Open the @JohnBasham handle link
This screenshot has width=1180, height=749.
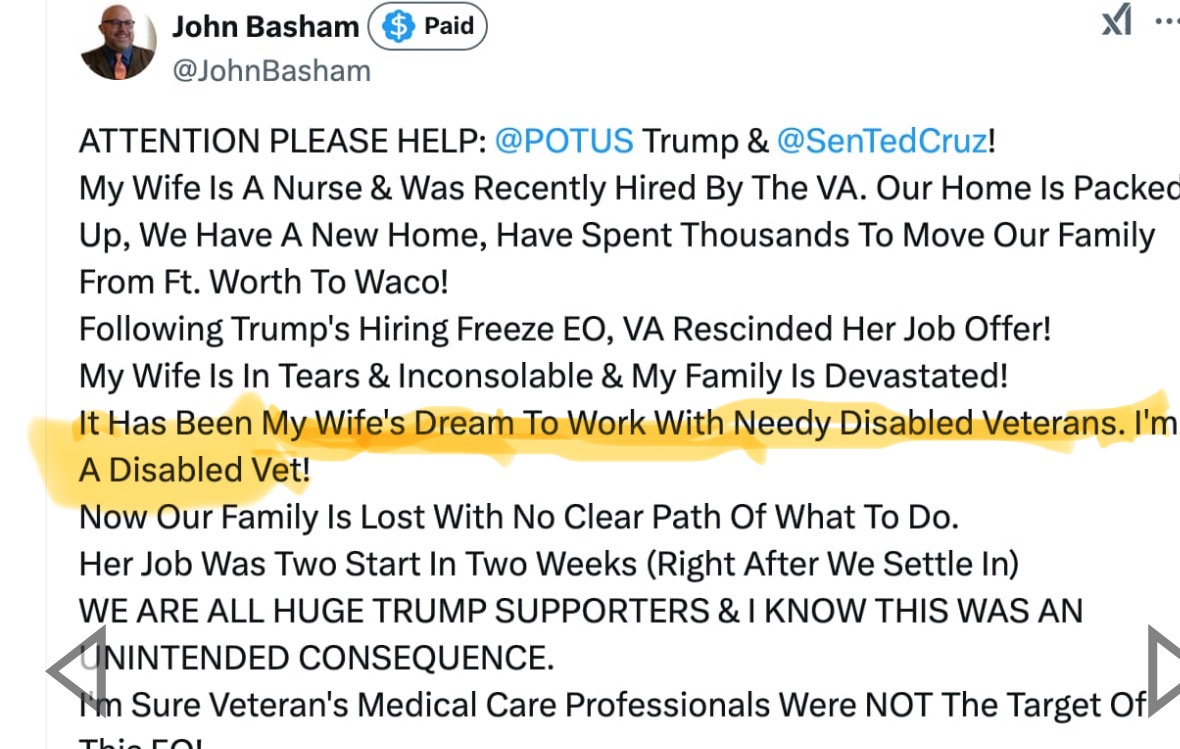pyautogui.click(x=272, y=71)
